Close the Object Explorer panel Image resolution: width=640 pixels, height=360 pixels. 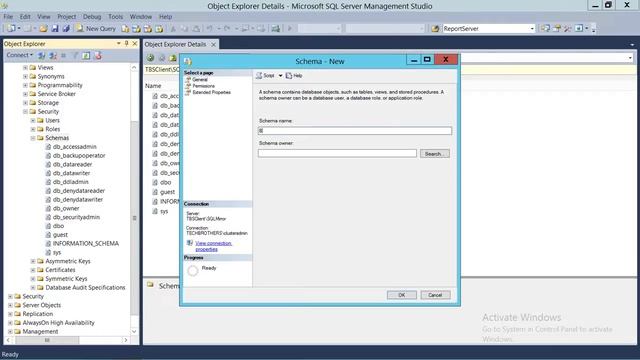click(135, 43)
